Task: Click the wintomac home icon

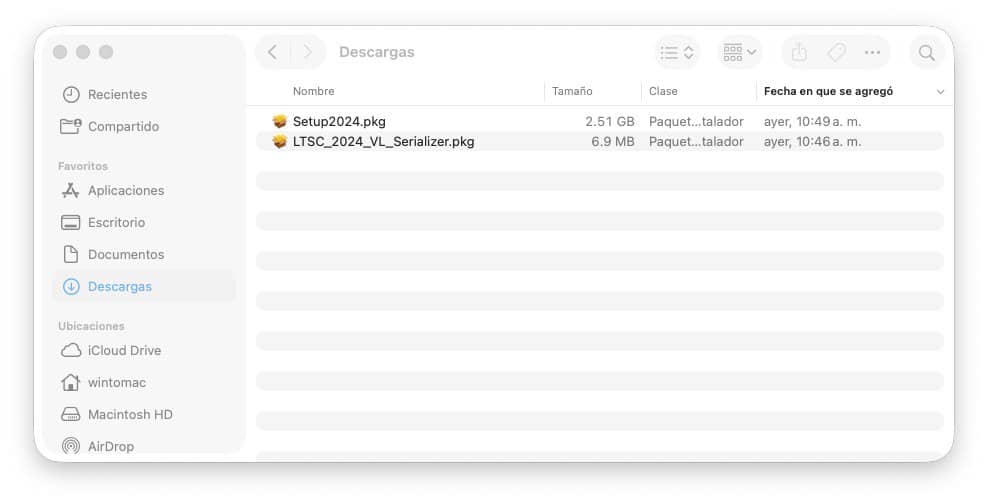Action: coord(71,382)
